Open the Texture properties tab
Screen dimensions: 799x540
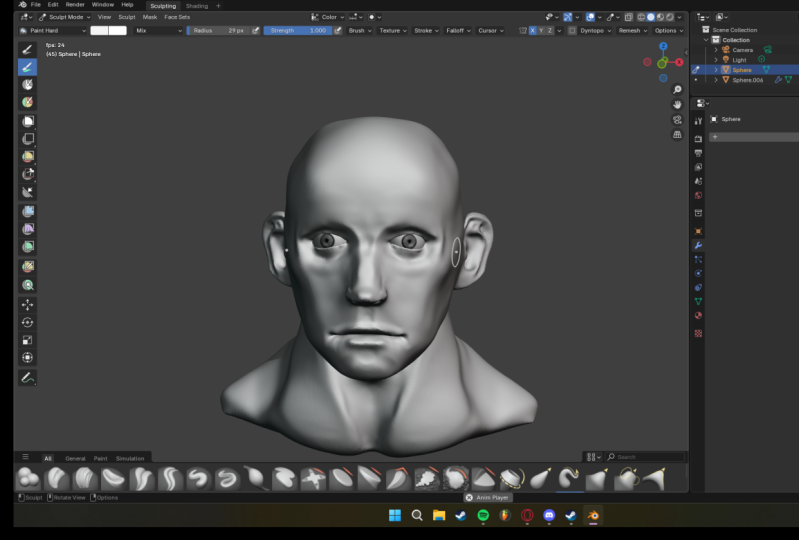[x=699, y=333]
